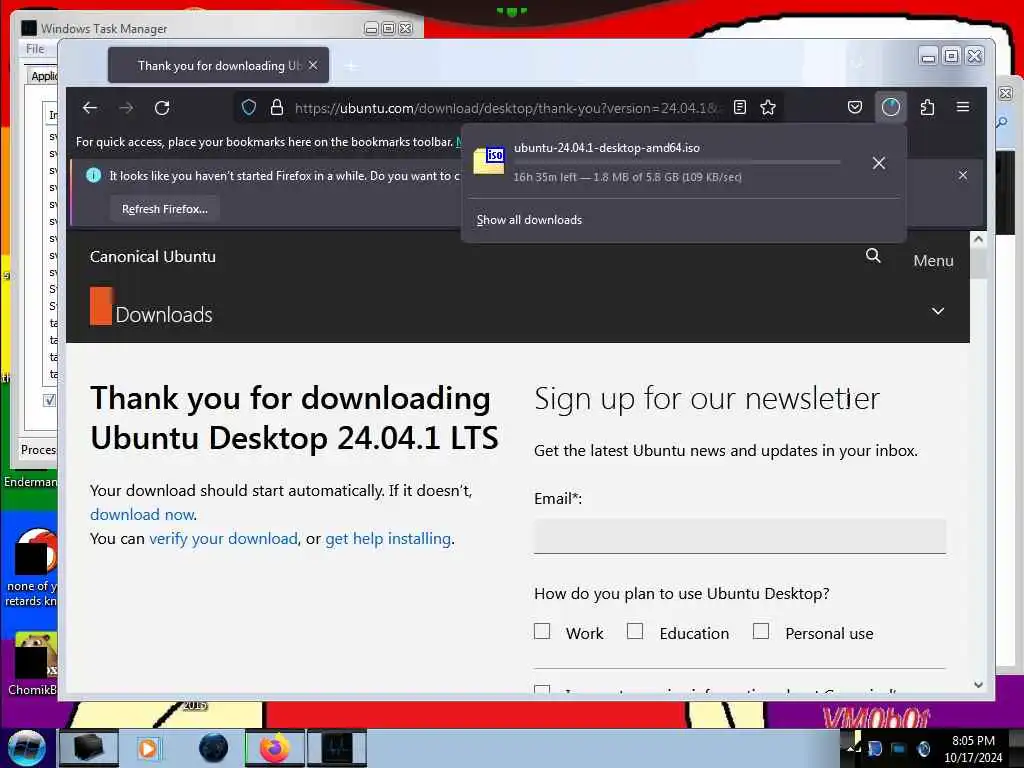Click the info icon in notification bar

pyautogui.click(x=93, y=175)
